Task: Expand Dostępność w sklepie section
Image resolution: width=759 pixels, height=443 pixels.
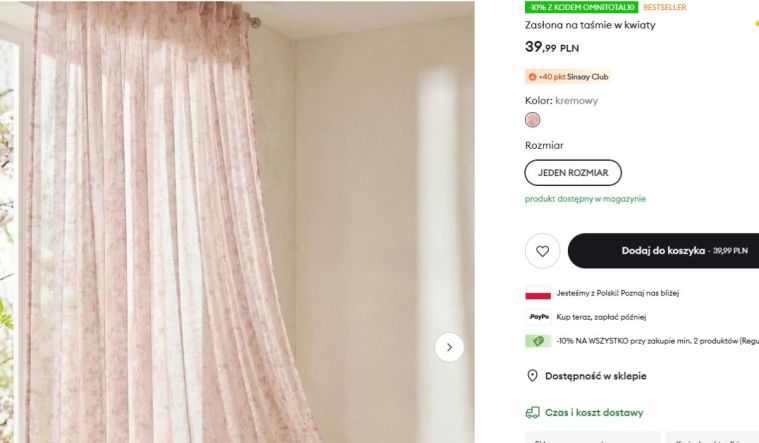Action: pyautogui.click(x=595, y=376)
